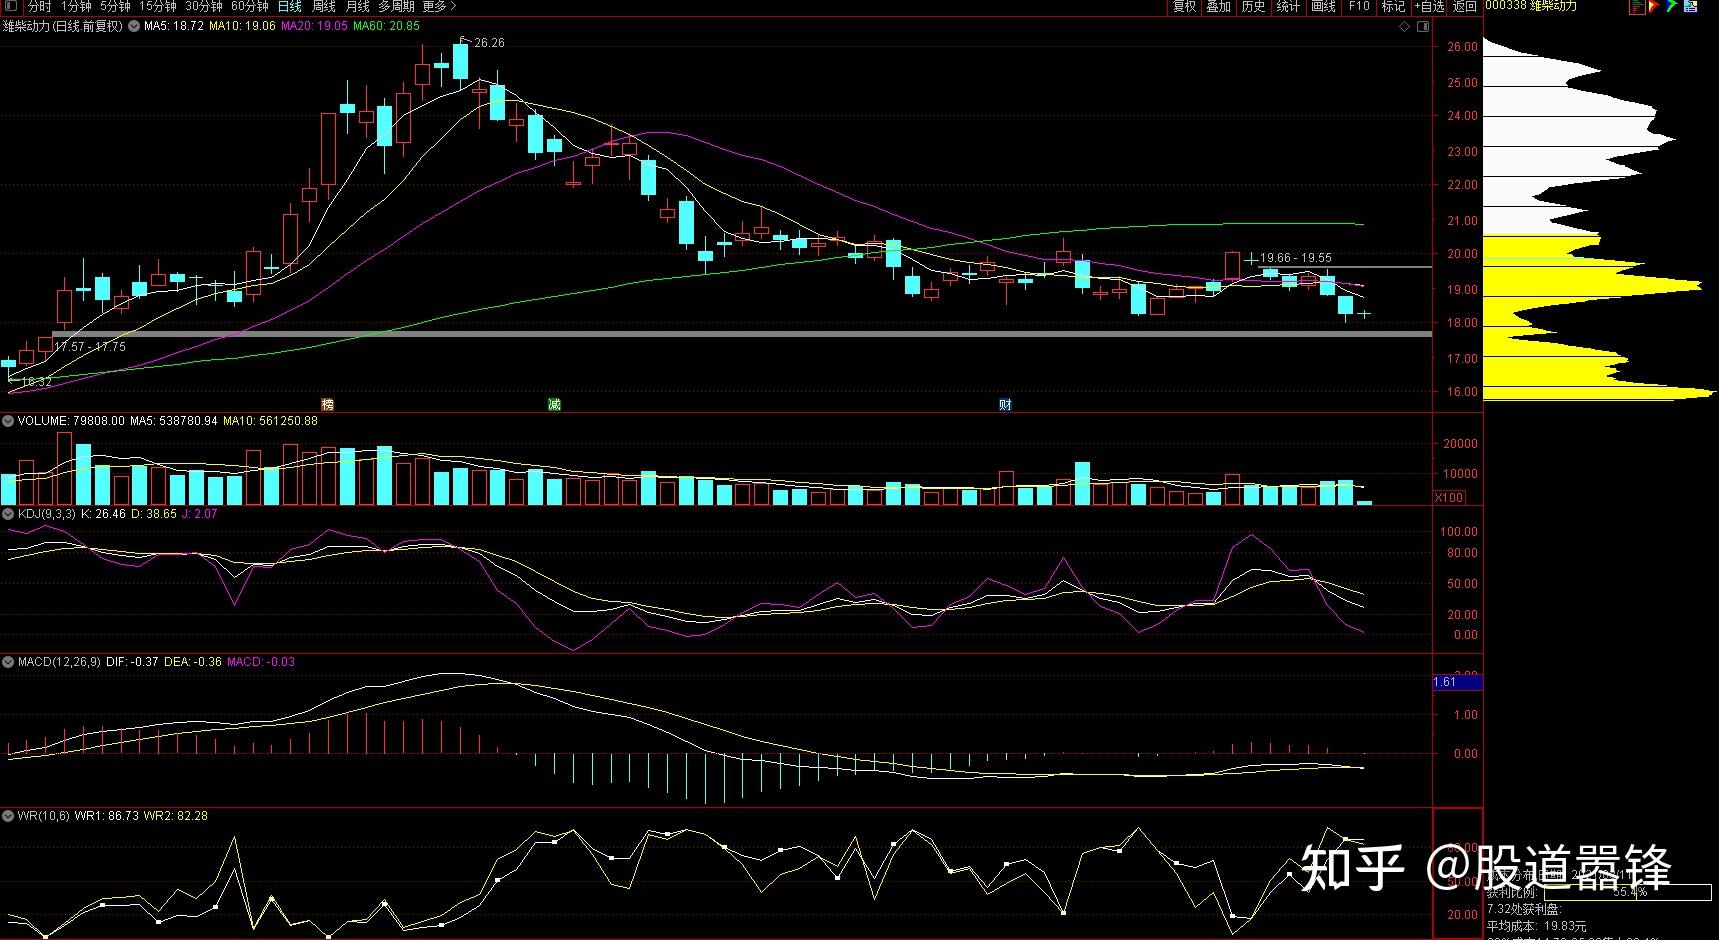
Task: Select the 日线 daily tab
Action: point(290,6)
